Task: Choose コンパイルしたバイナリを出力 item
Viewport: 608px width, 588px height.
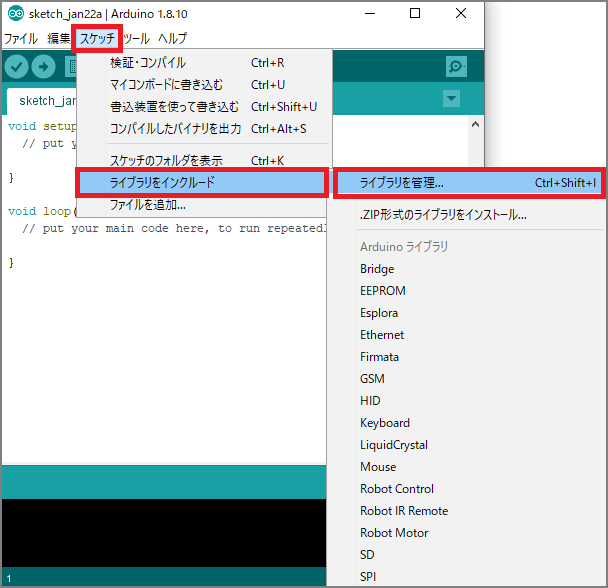Action: pyautogui.click(x=204, y=129)
